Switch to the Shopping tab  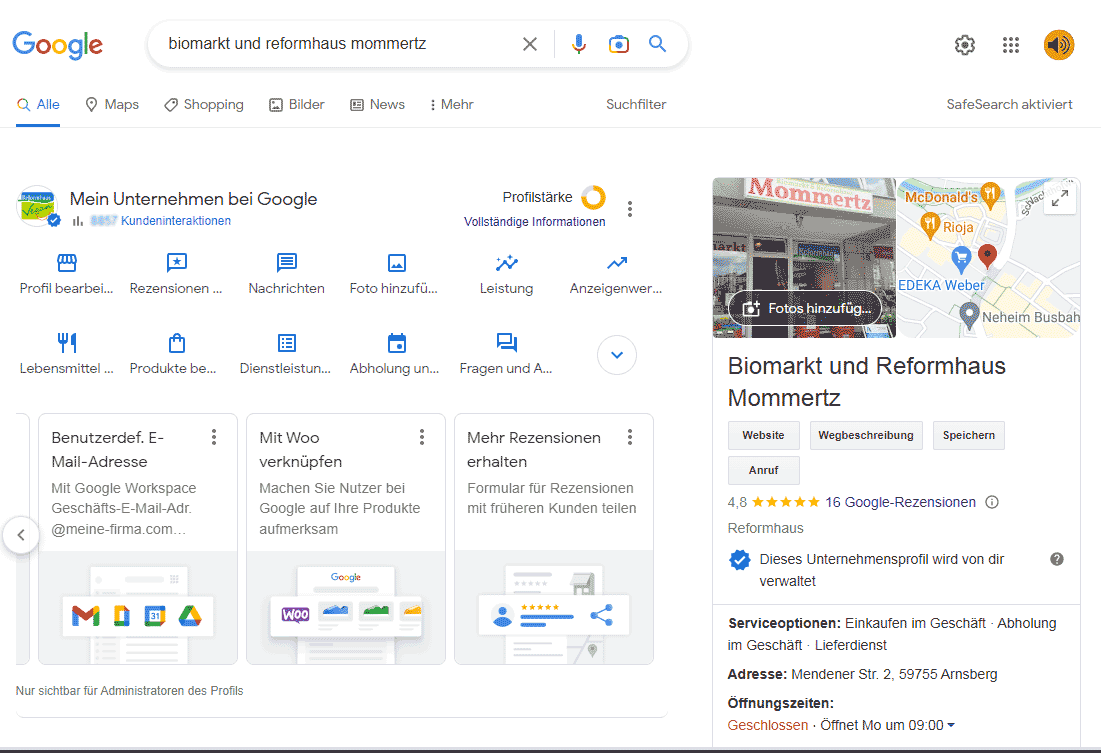pos(204,105)
